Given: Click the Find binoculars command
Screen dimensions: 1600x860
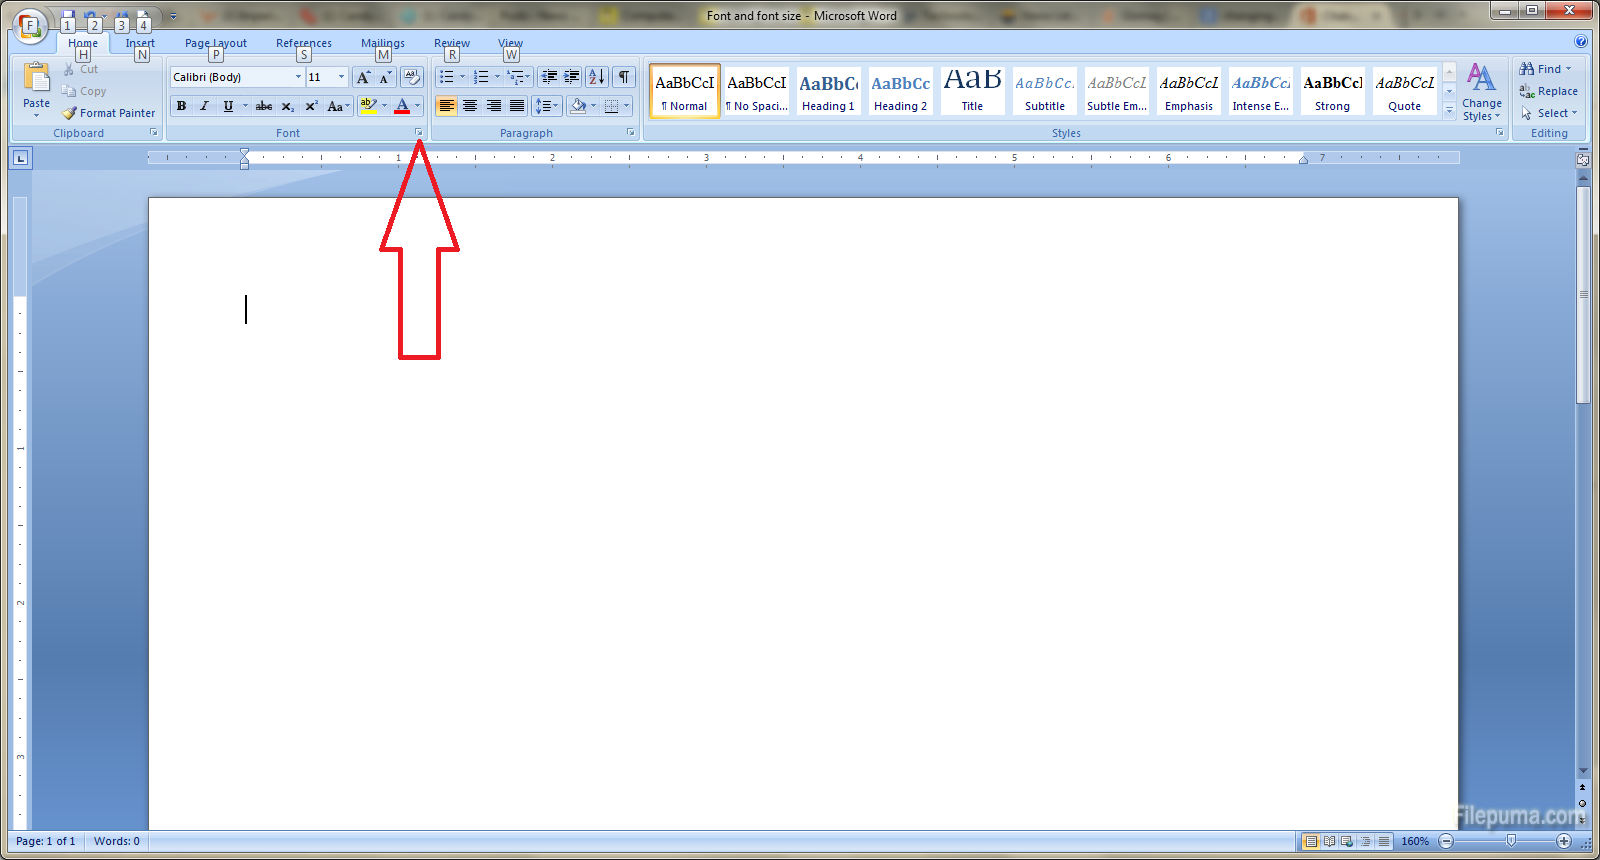Looking at the screenshot, I should point(1545,69).
